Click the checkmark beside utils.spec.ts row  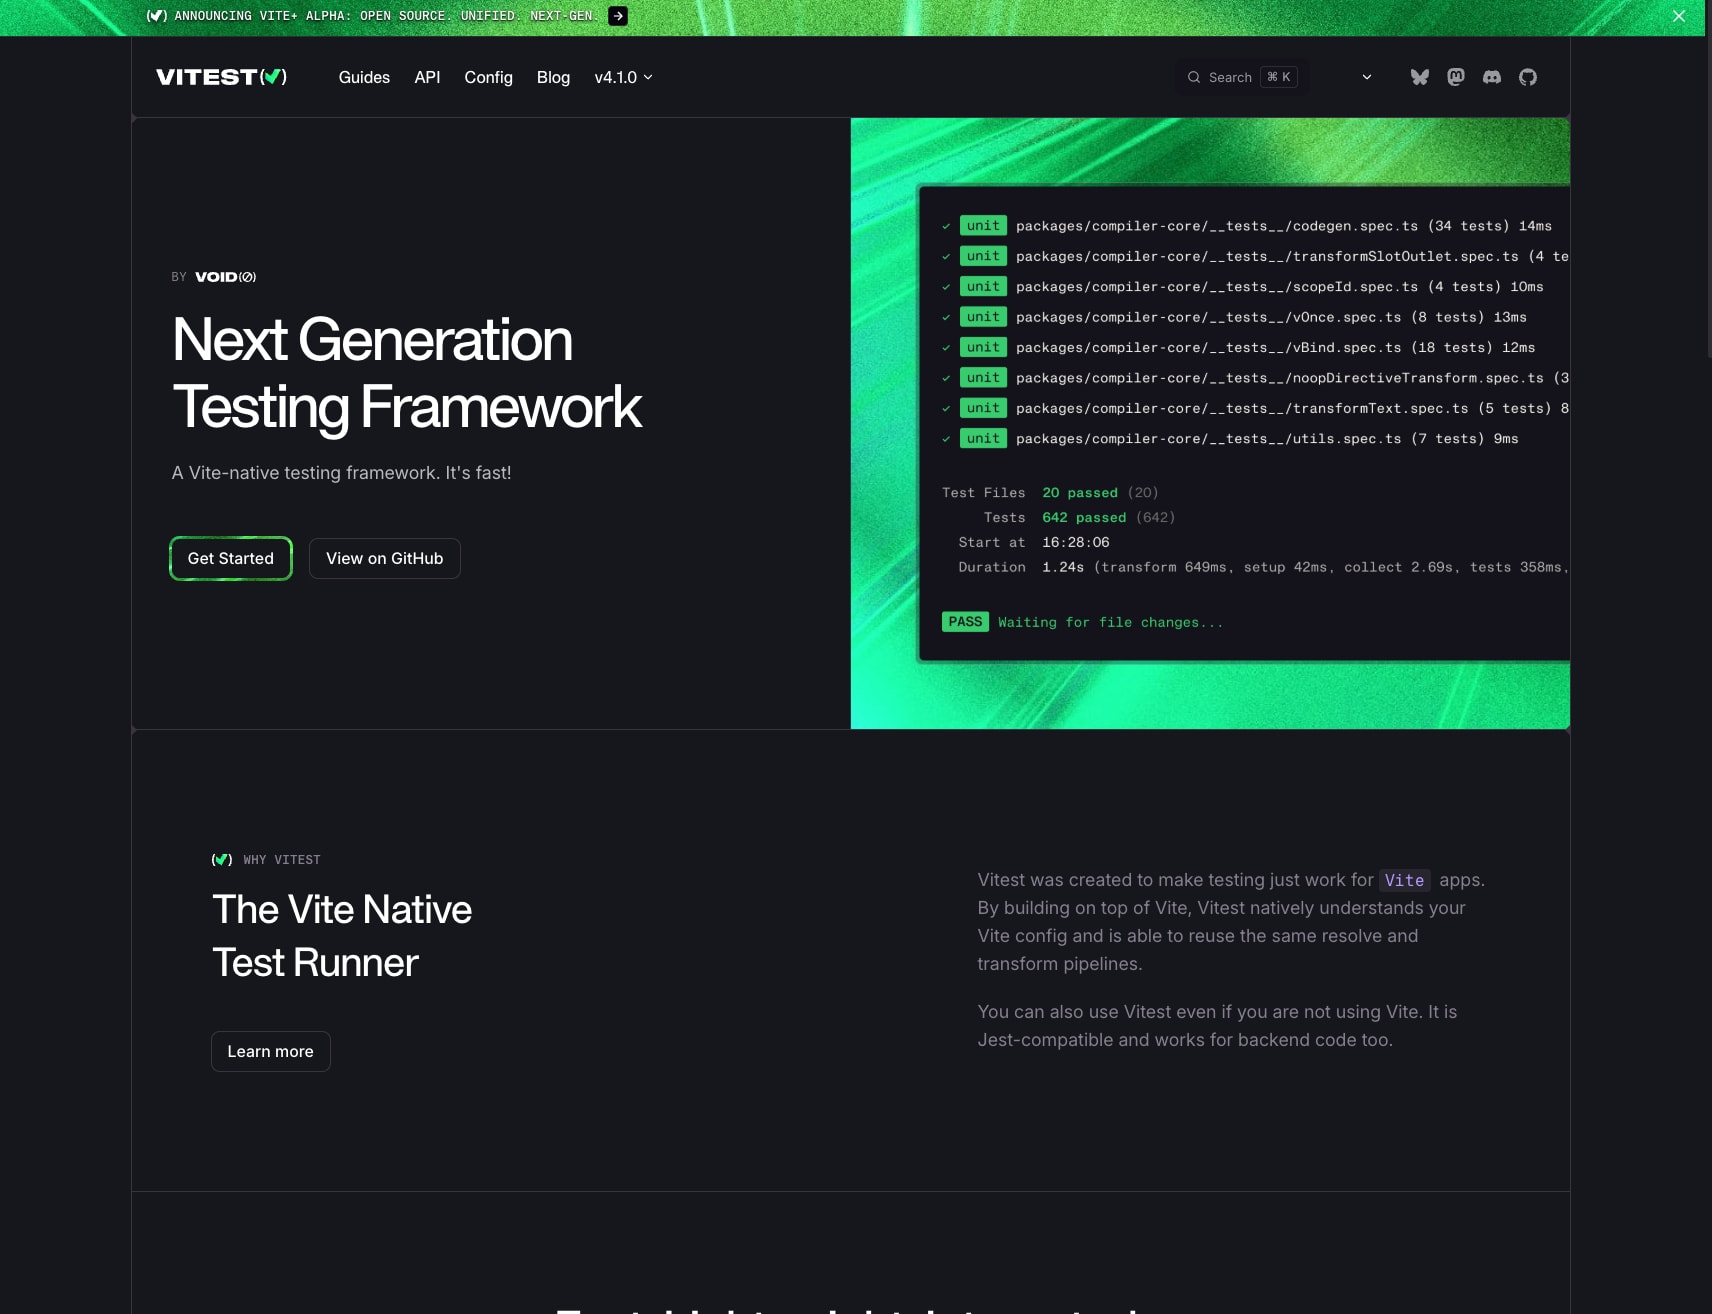click(x=946, y=439)
